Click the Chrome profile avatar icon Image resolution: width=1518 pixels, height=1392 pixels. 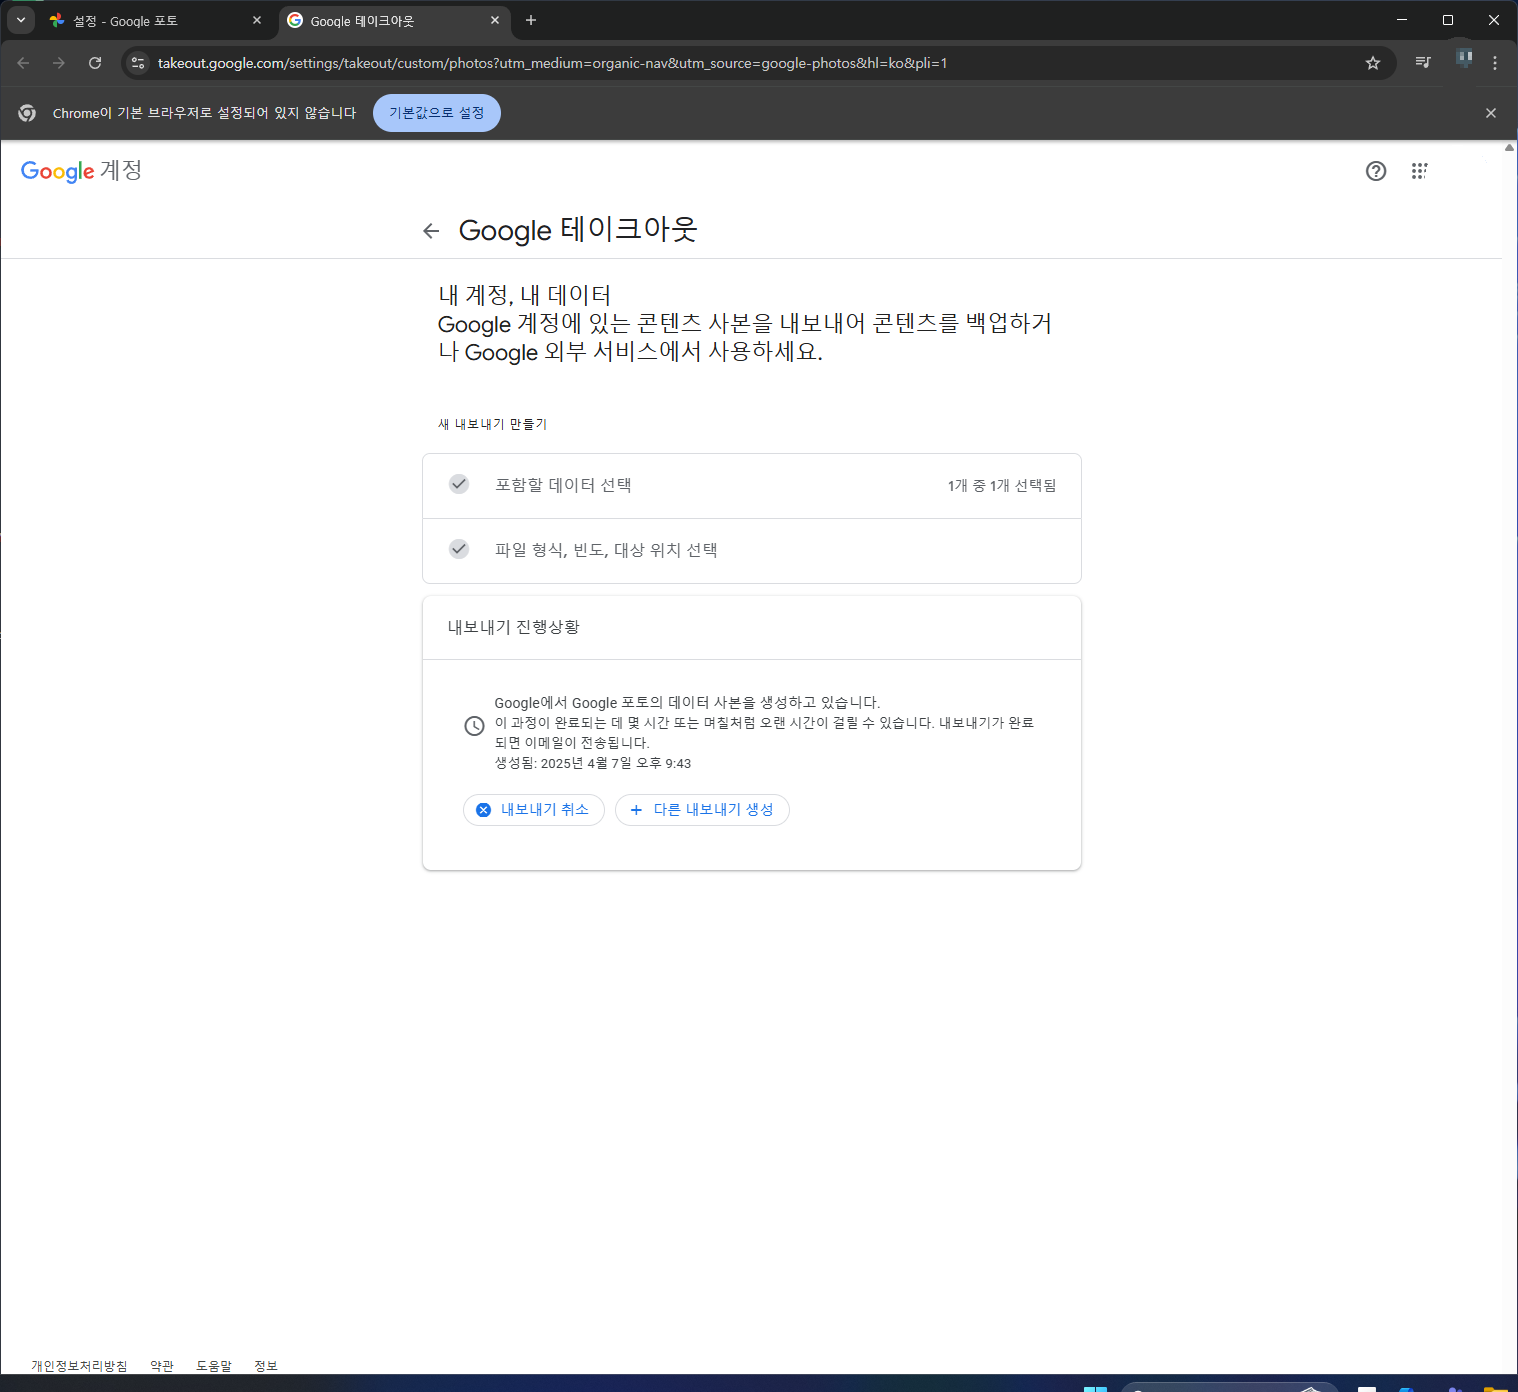click(1464, 59)
